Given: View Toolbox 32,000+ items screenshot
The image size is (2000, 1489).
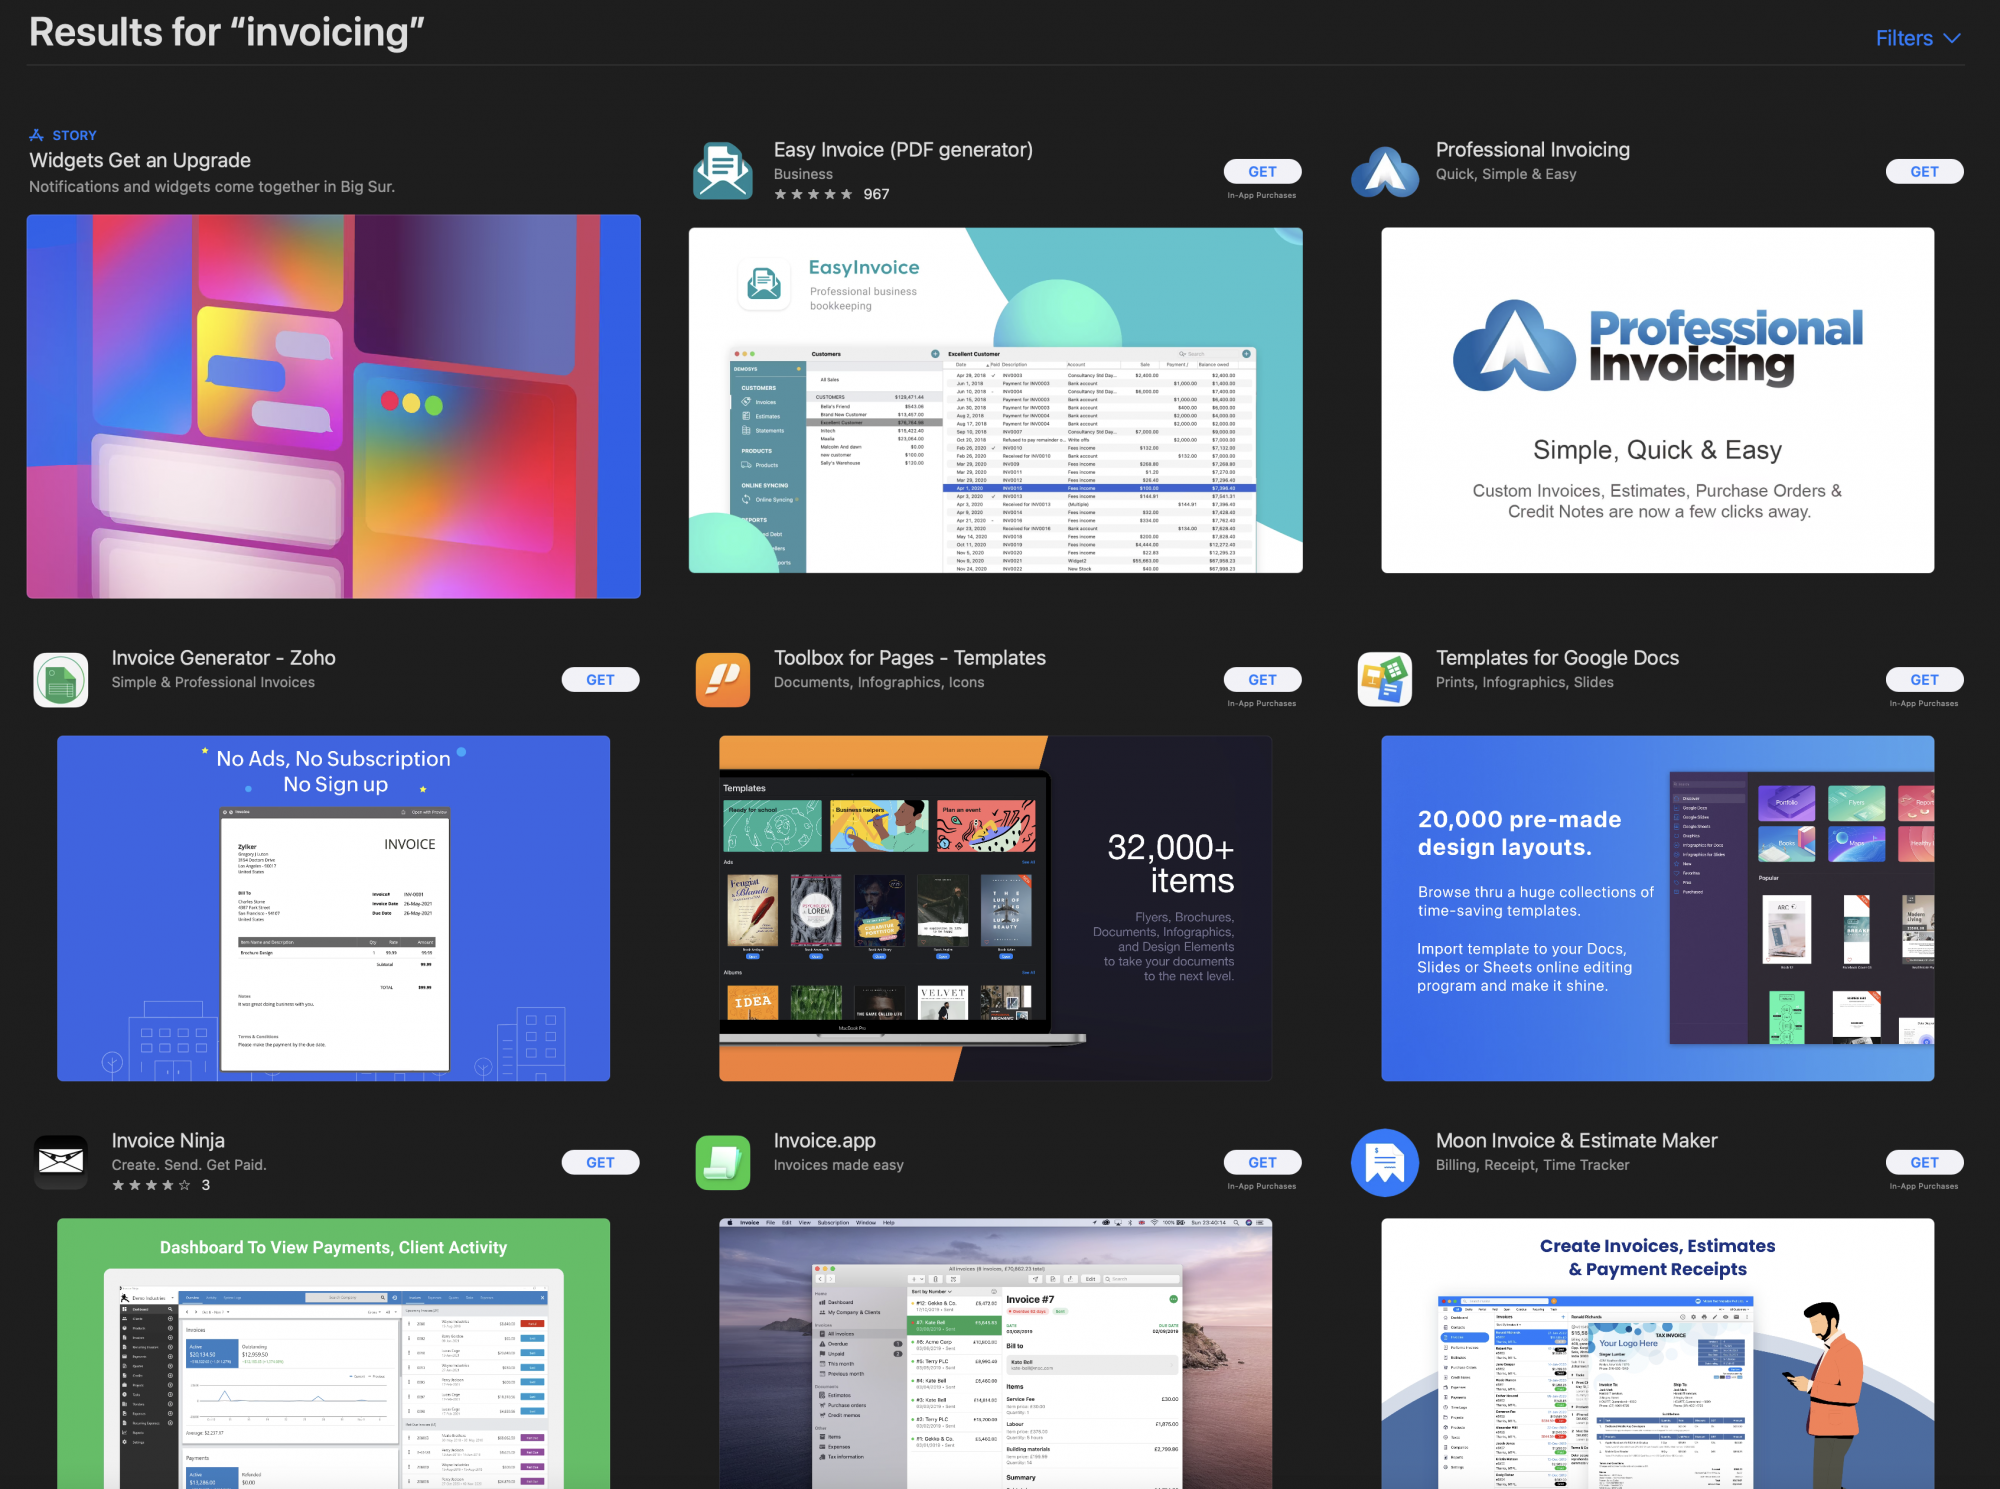Looking at the screenshot, I should 995,908.
